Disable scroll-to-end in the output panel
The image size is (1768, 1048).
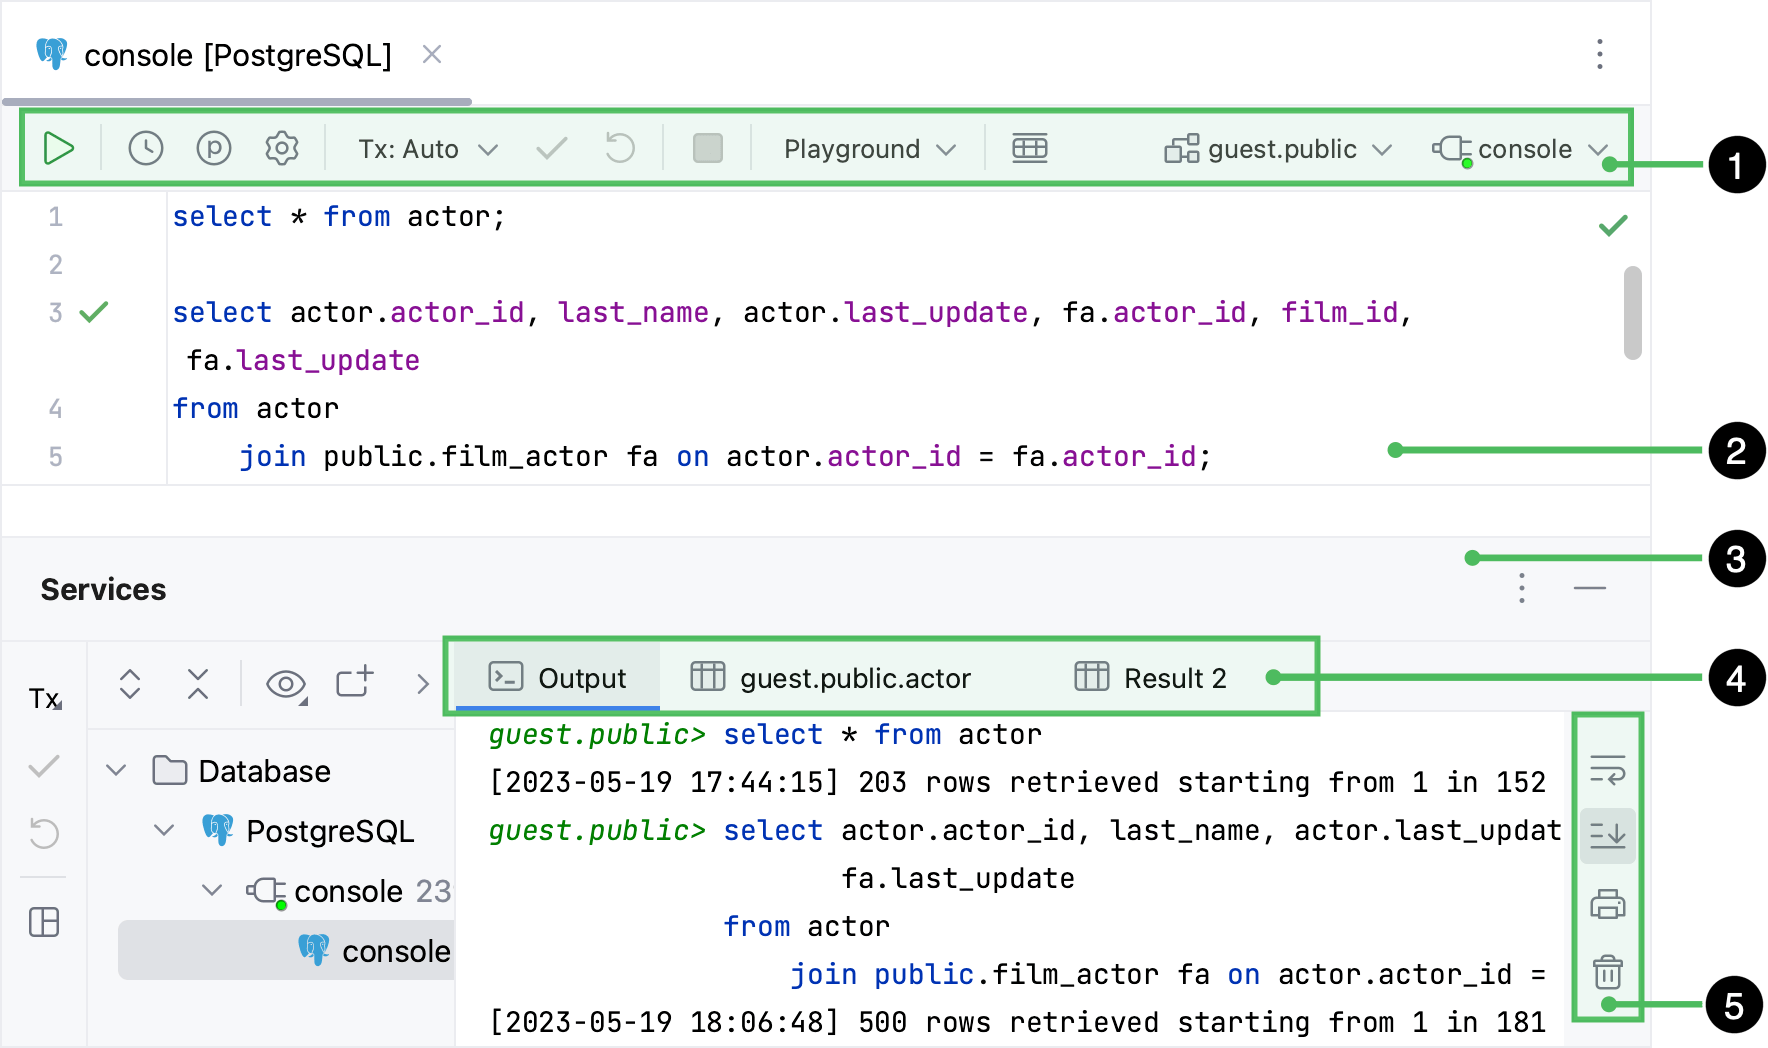pos(1606,835)
